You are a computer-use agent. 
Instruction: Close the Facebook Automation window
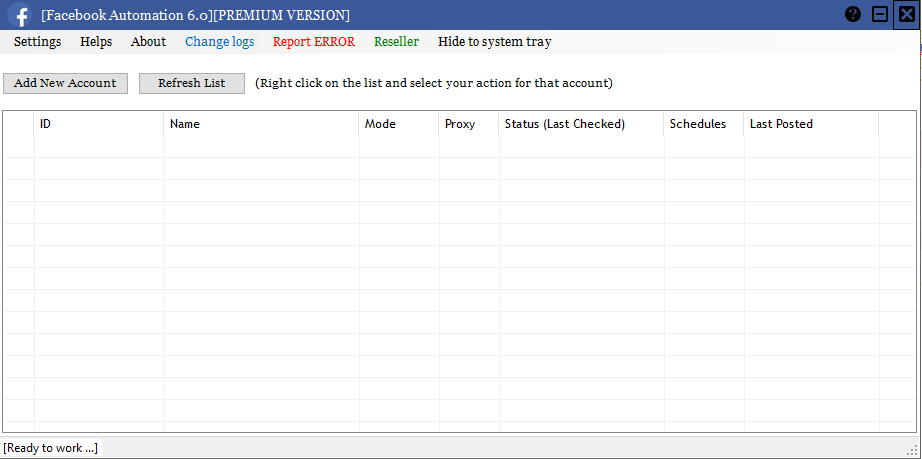907,15
